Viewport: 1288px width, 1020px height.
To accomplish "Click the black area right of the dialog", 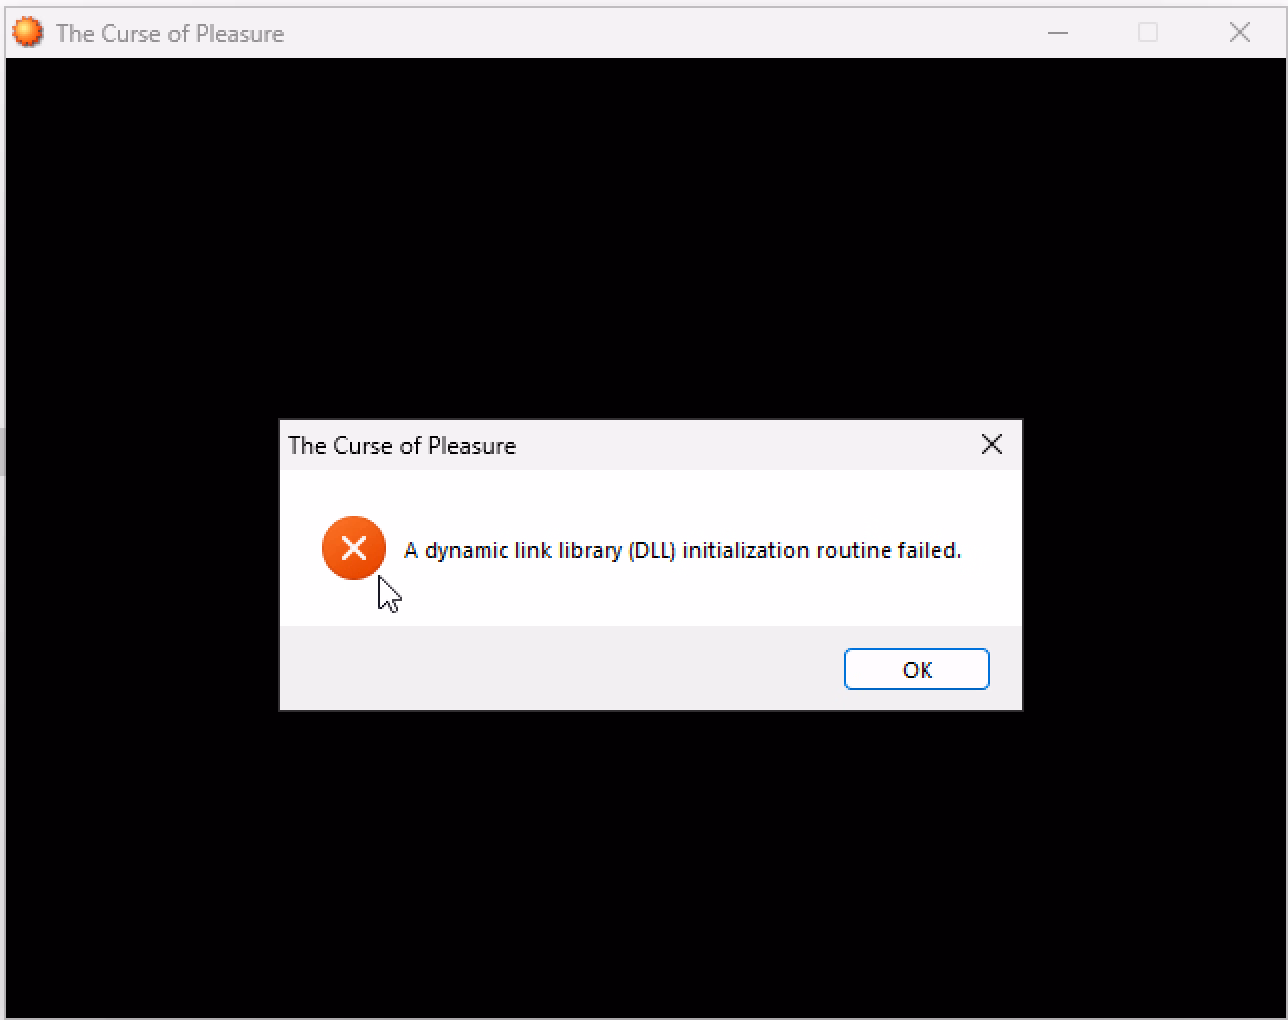I will [x=1153, y=565].
